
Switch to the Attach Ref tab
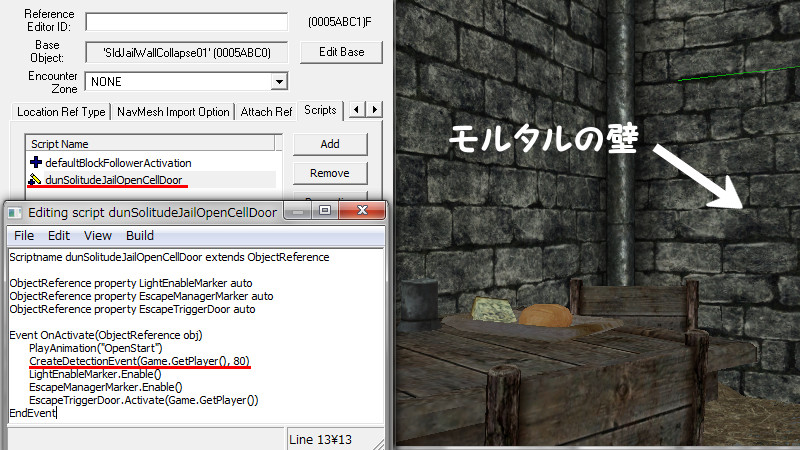point(266,112)
